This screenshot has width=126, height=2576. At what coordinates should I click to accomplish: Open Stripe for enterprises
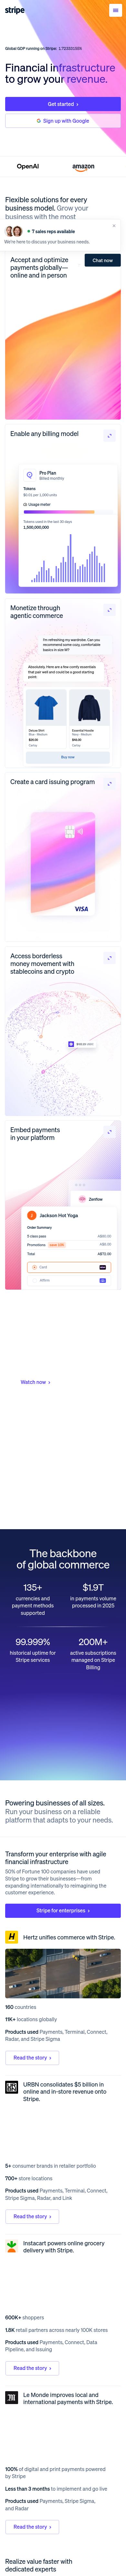pyautogui.click(x=63, y=1910)
